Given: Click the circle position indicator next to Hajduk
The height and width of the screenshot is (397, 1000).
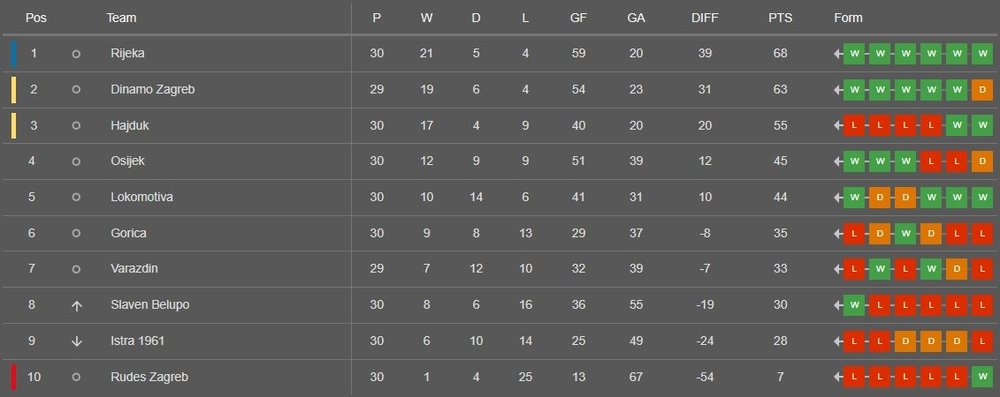Looking at the screenshot, I should pyautogui.click(x=77, y=126).
